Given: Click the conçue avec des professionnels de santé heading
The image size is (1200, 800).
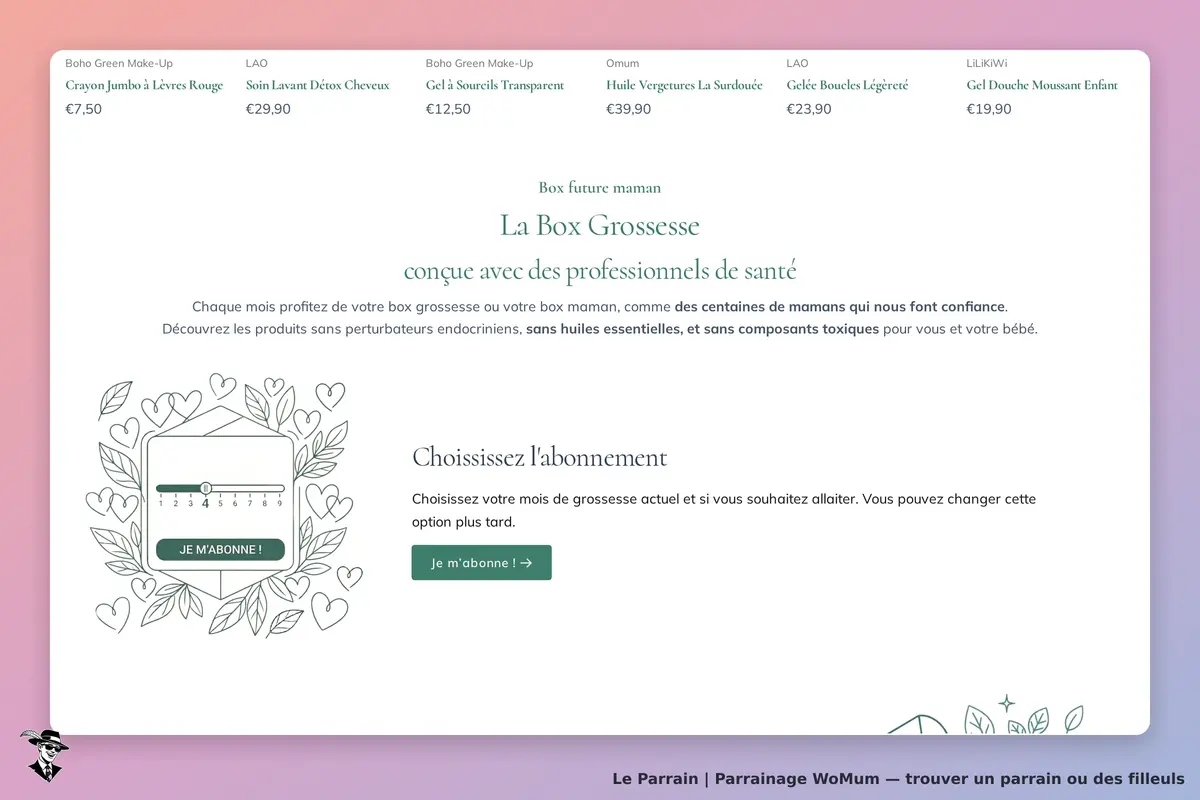Looking at the screenshot, I should [x=600, y=271].
